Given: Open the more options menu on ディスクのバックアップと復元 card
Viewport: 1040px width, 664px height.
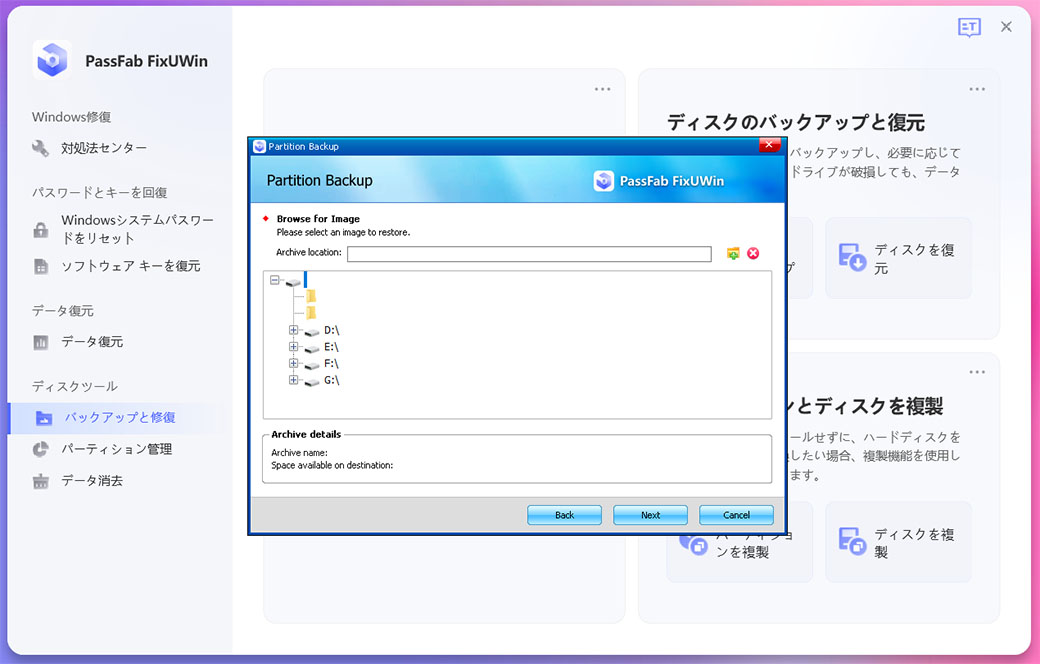Looking at the screenshot, I should (977, 88).
